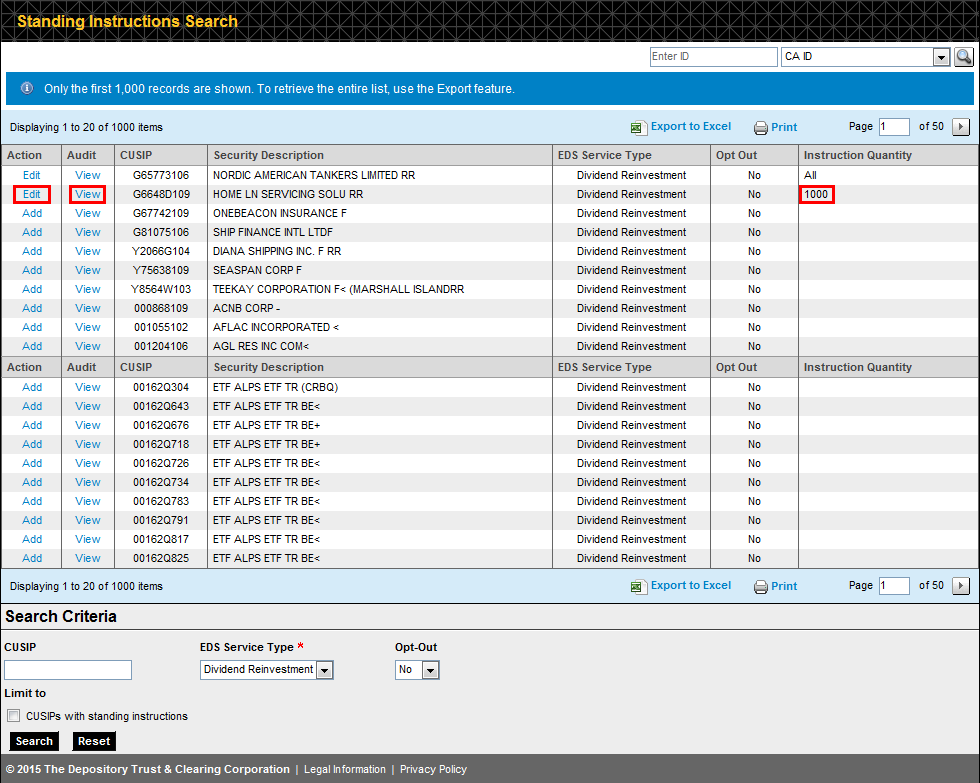Open the Privacy Policy page

pyautogui.click(x=433, y=769)
